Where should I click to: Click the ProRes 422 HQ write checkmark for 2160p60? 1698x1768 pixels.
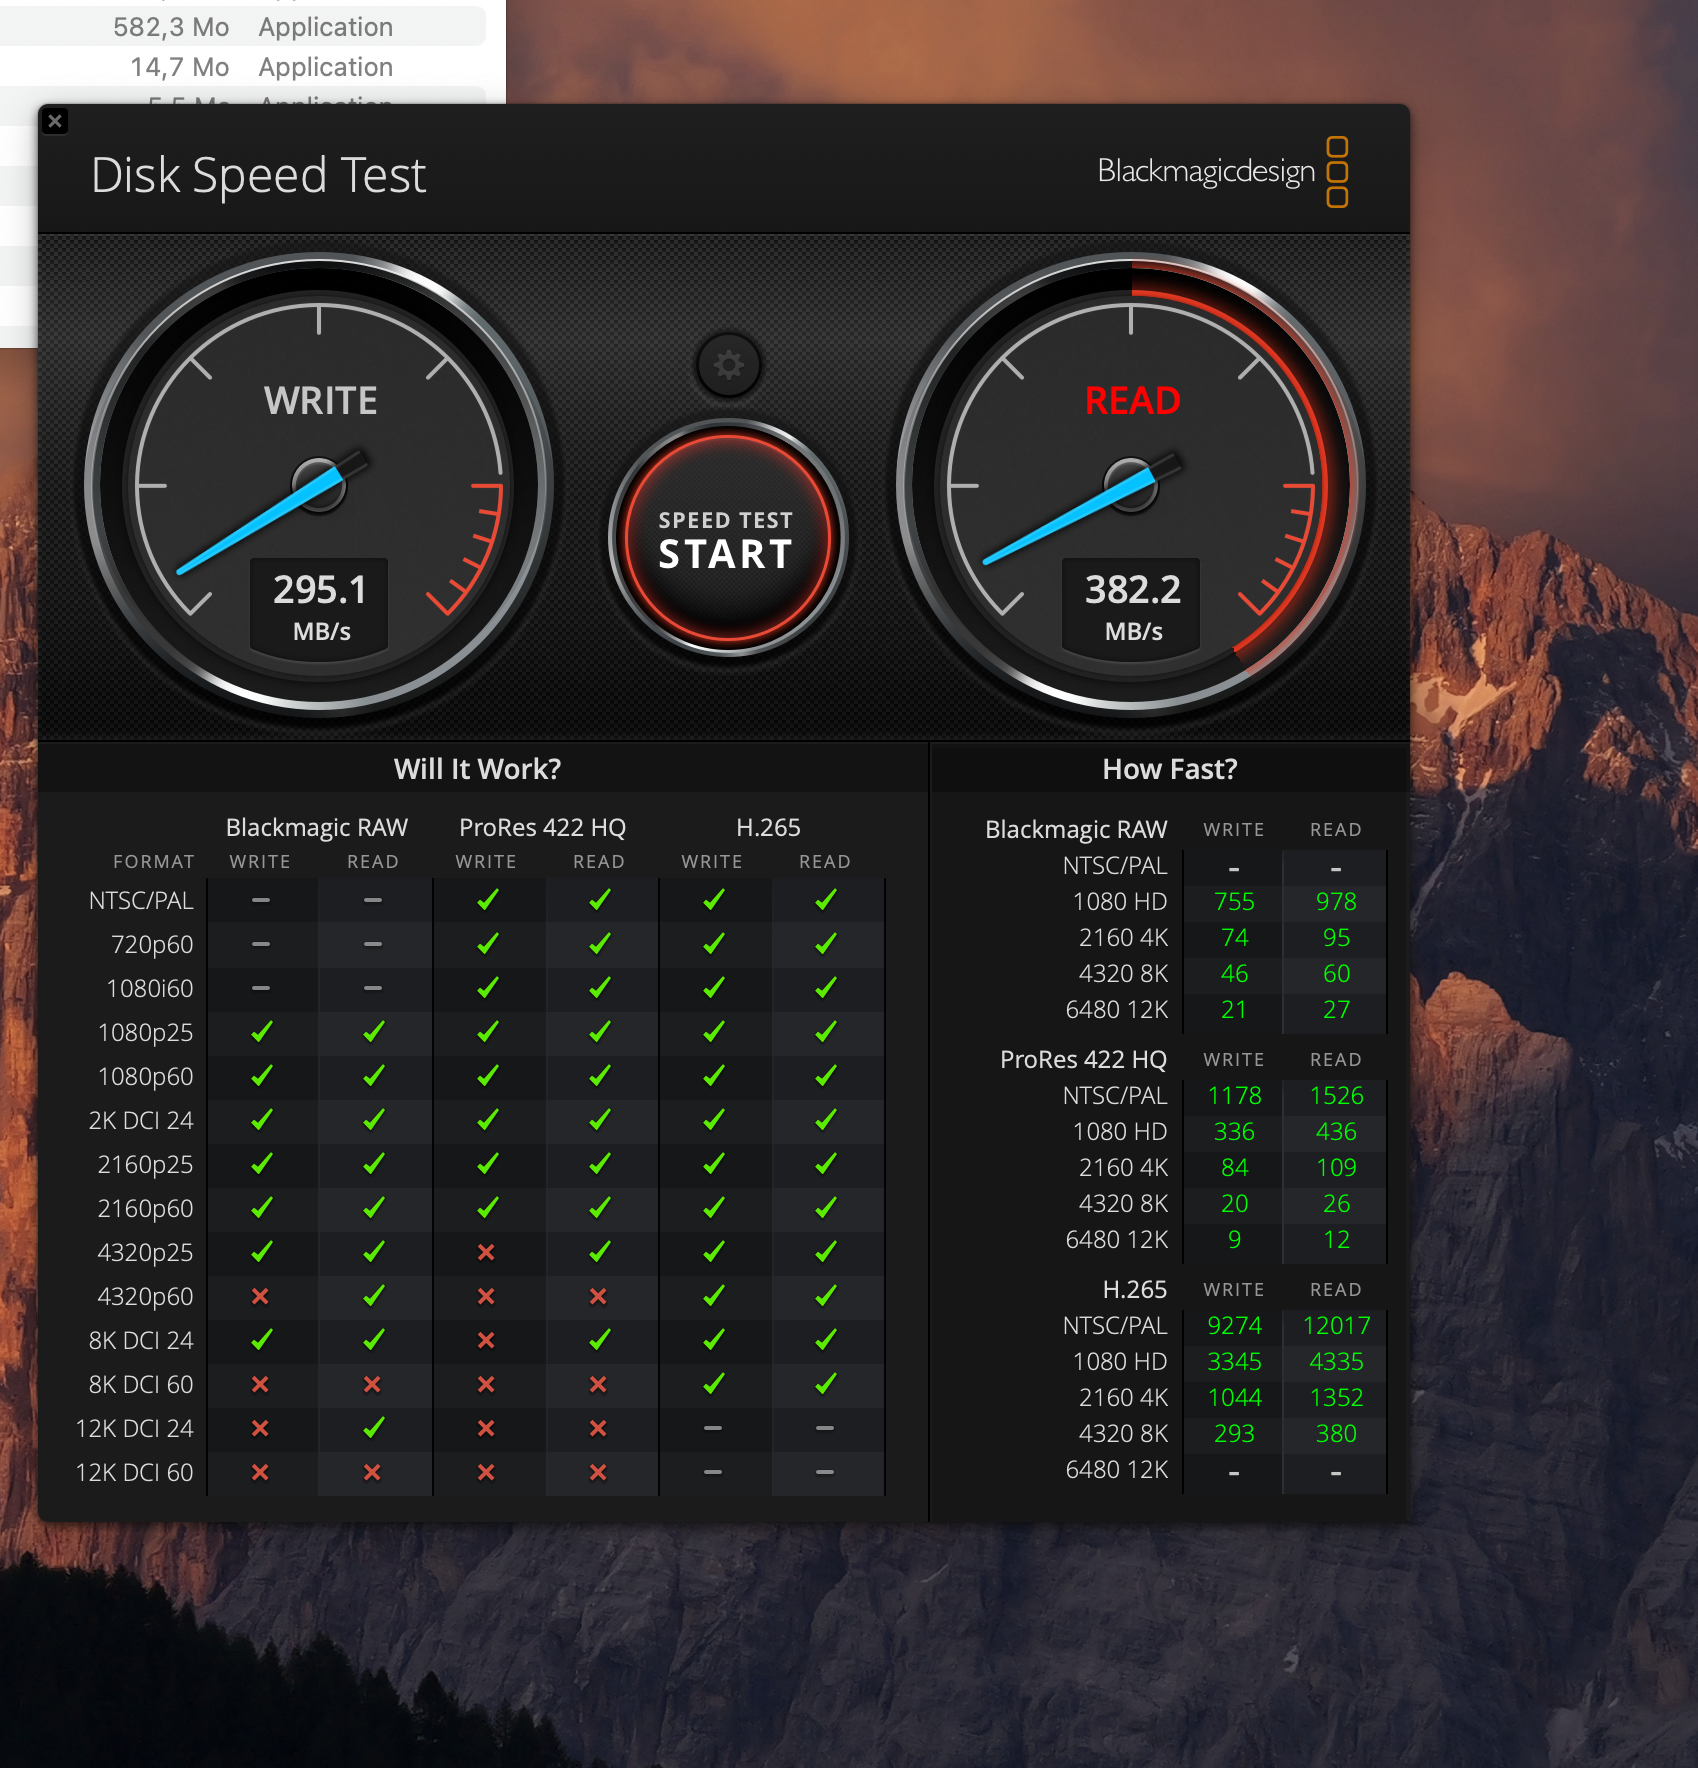(x=487, y=1208)
